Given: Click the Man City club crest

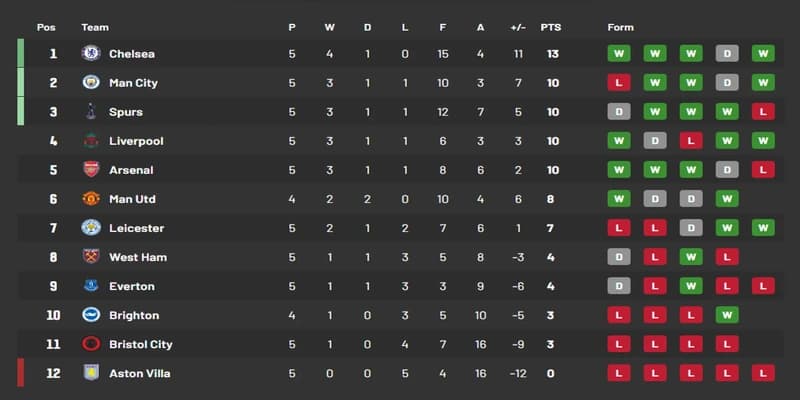Looking at the screenshot, I should click(x=91, y=82).
